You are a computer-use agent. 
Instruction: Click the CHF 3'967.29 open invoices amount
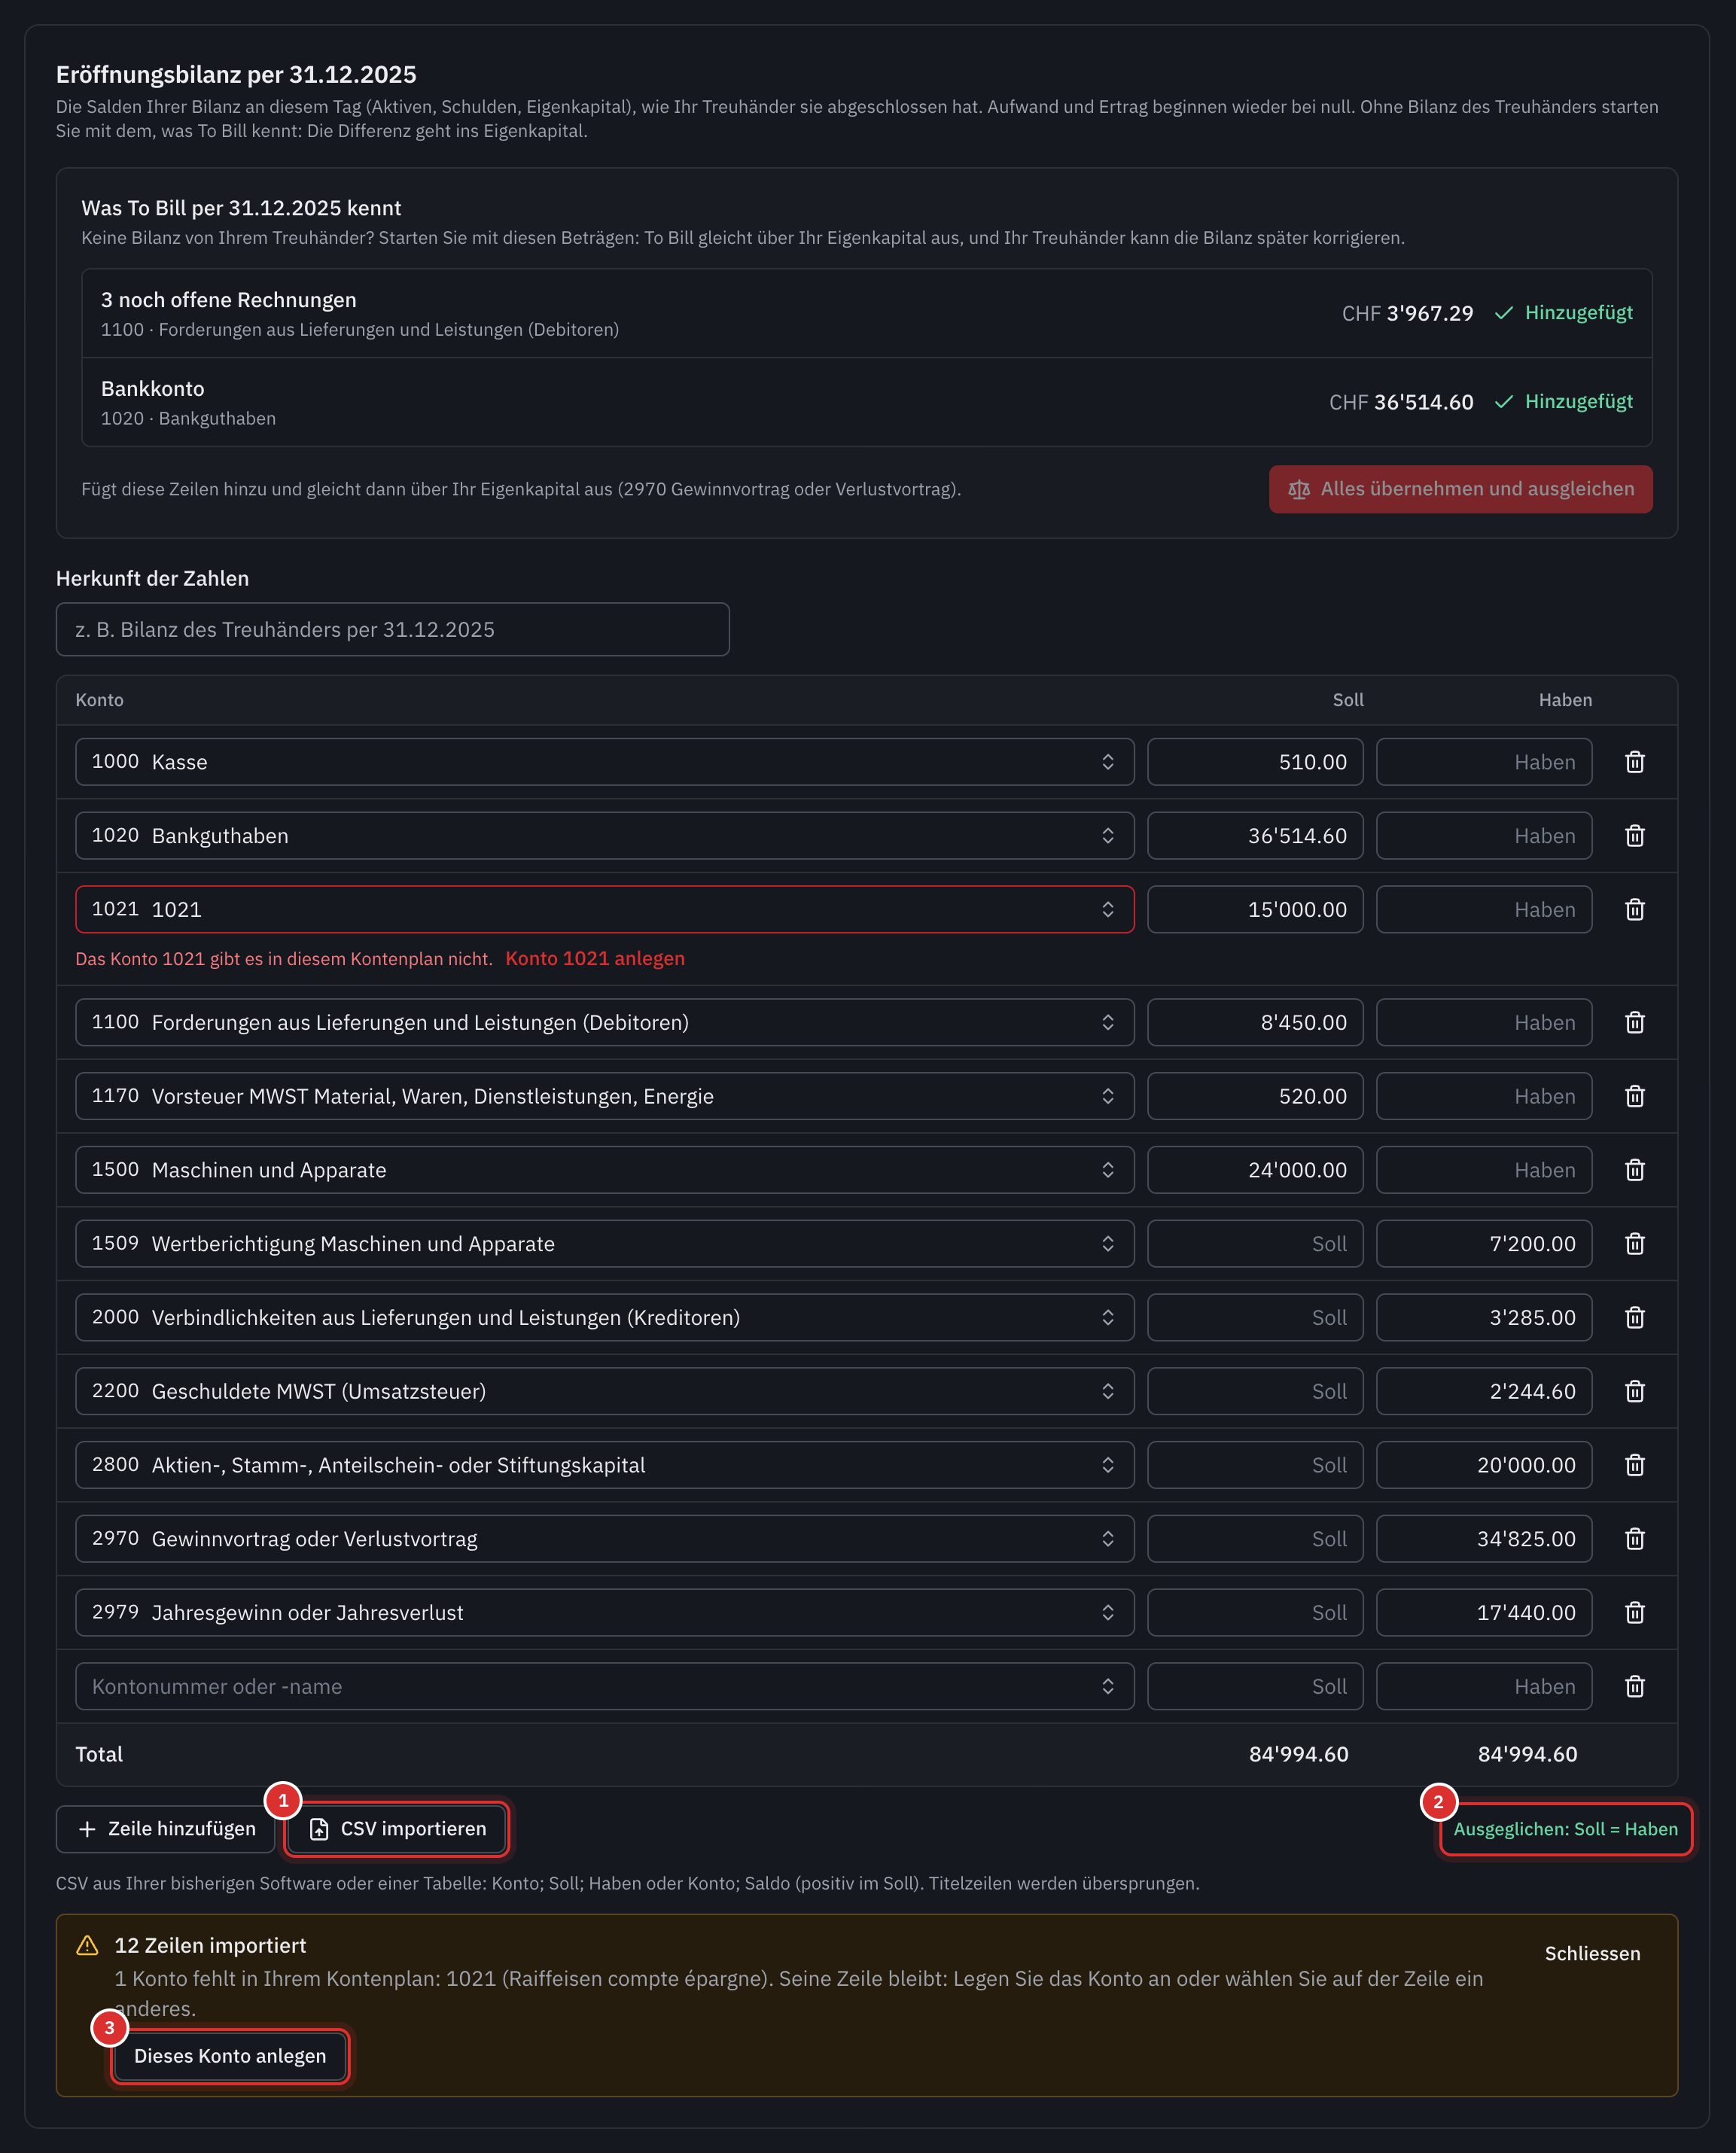(x=1407, y=314)
